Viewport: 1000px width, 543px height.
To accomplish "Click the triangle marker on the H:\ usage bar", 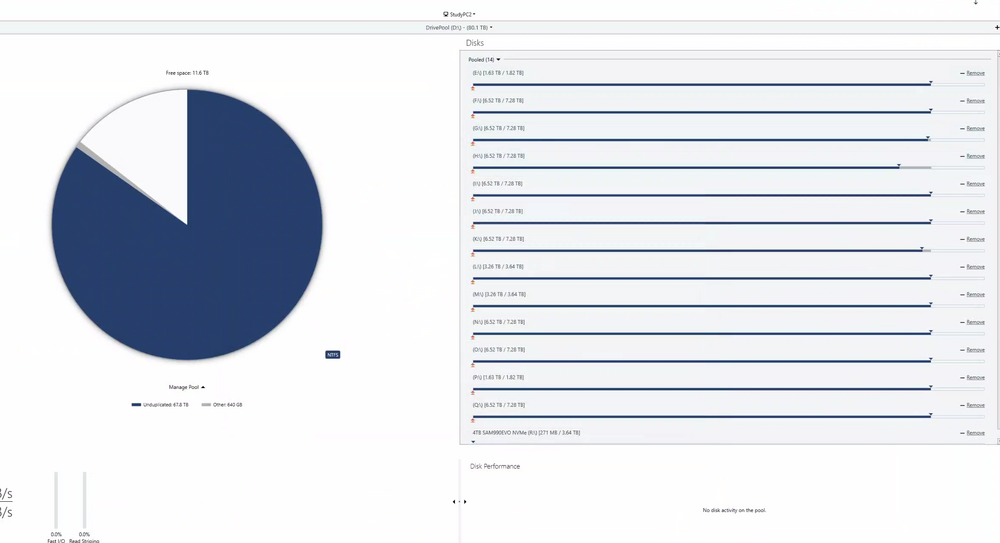I will coord(899,166).
